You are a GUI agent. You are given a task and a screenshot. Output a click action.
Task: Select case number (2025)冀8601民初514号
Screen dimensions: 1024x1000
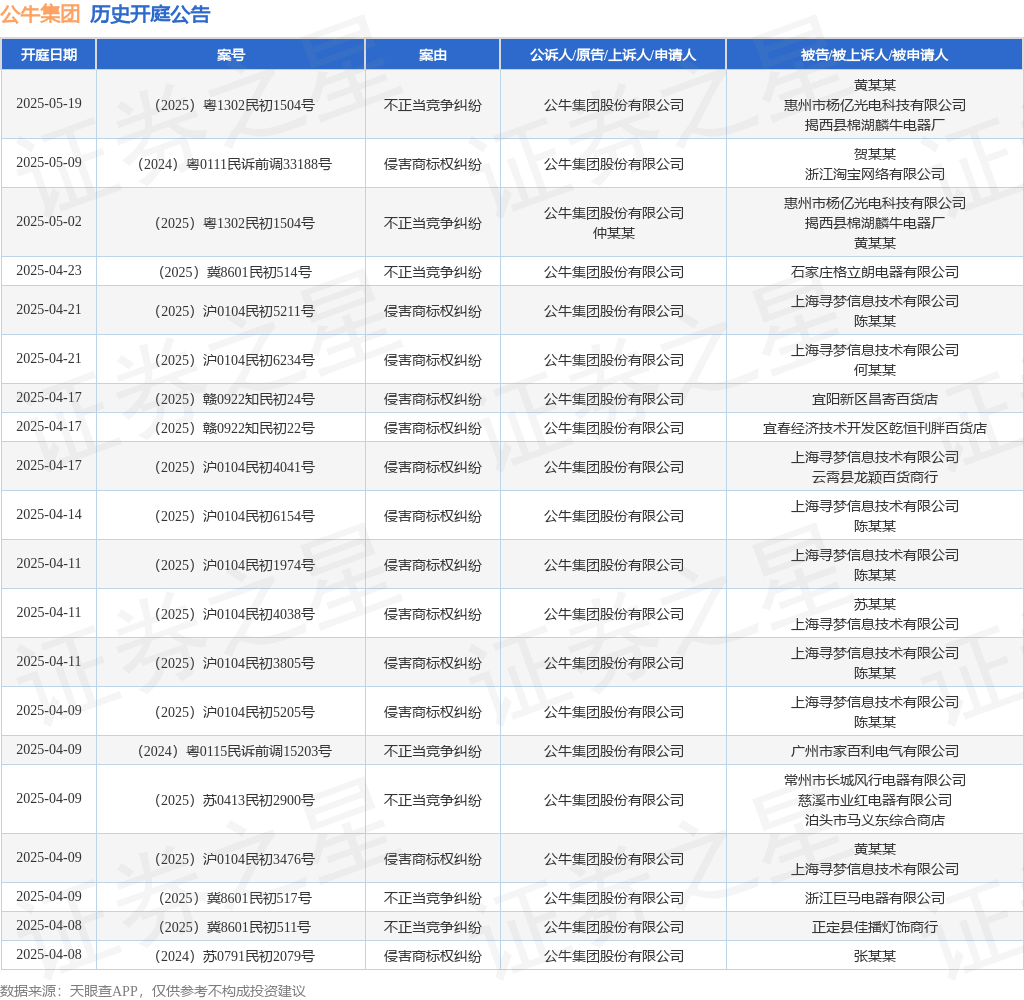tap(234, 272)
